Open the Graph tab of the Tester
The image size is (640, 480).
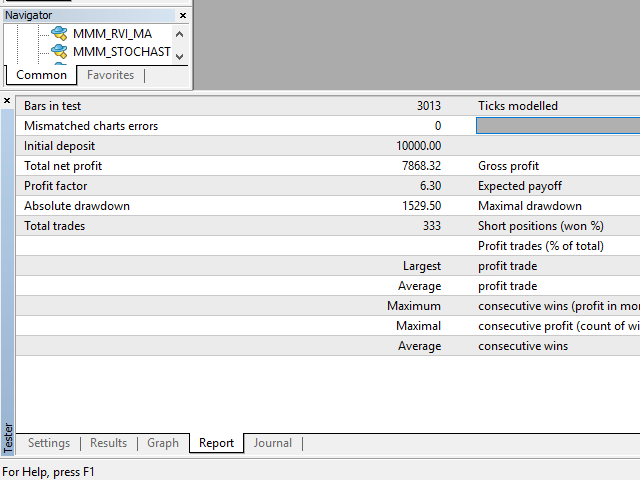163,443
